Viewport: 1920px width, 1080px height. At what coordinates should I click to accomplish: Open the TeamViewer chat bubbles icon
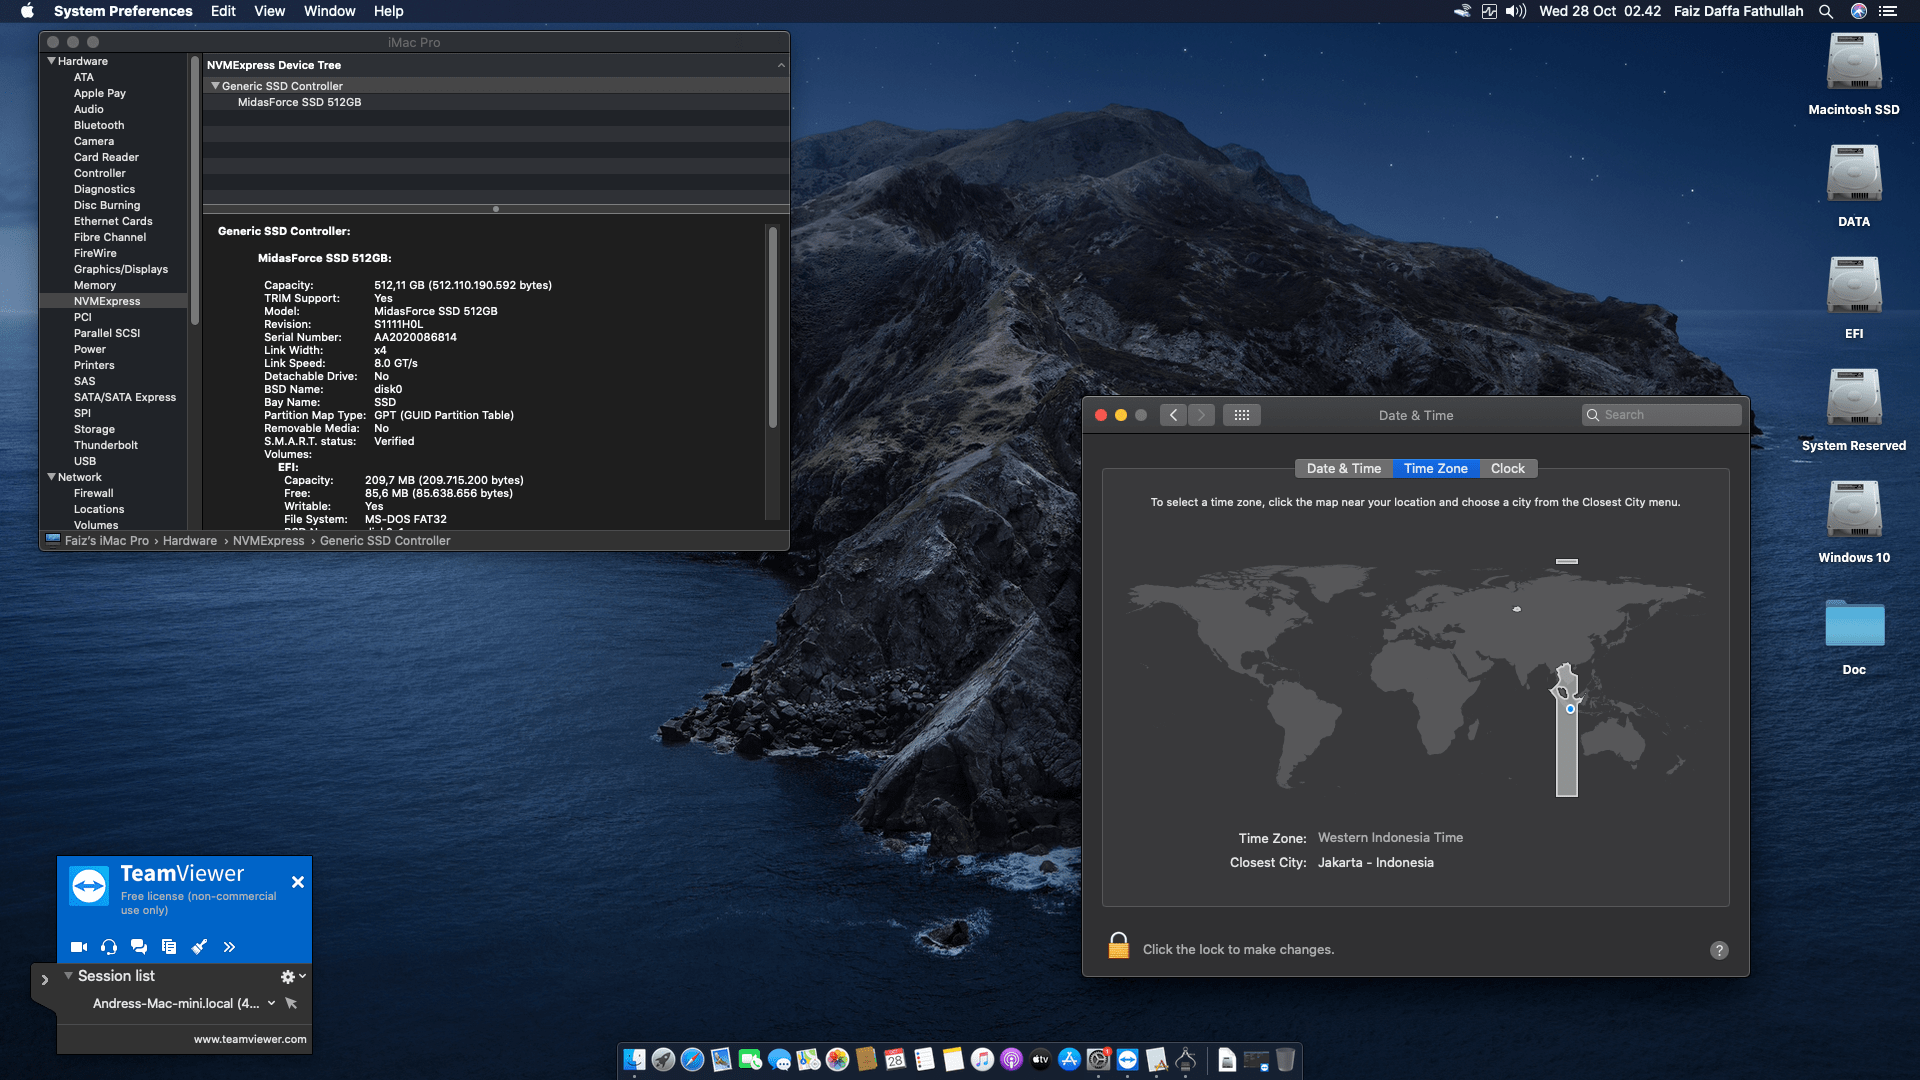click(139, 947)
